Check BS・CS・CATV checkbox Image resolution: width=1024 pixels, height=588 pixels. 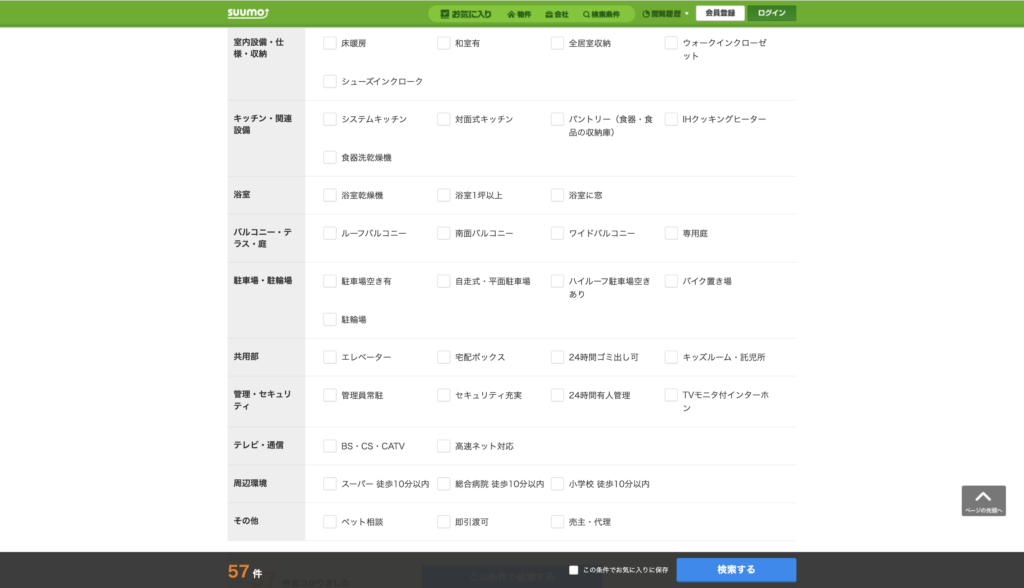[330, 446]
